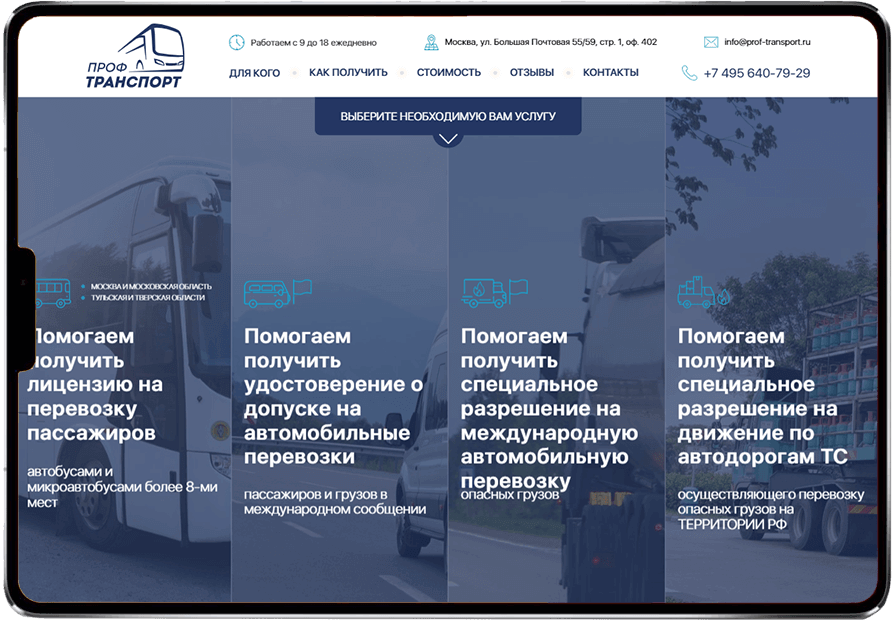
Task: Click ВЫБЕРИТЕ НЕОБХОДИМУЮ ВАМ УСЛУГУ banner
Action: [448, 116]
